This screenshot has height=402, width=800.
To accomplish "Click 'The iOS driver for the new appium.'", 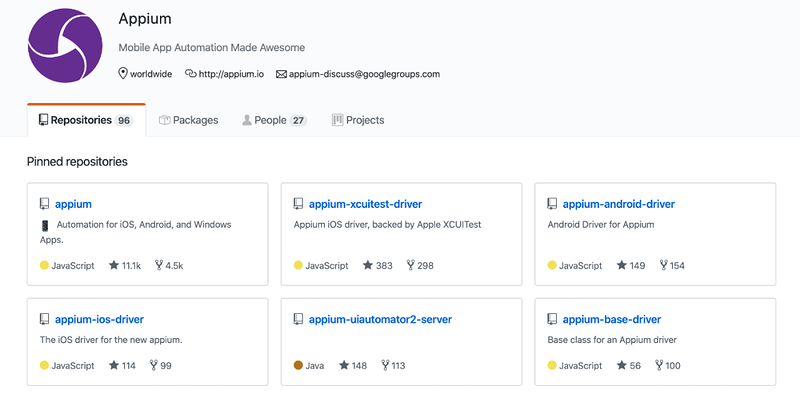I will [111, 340].
